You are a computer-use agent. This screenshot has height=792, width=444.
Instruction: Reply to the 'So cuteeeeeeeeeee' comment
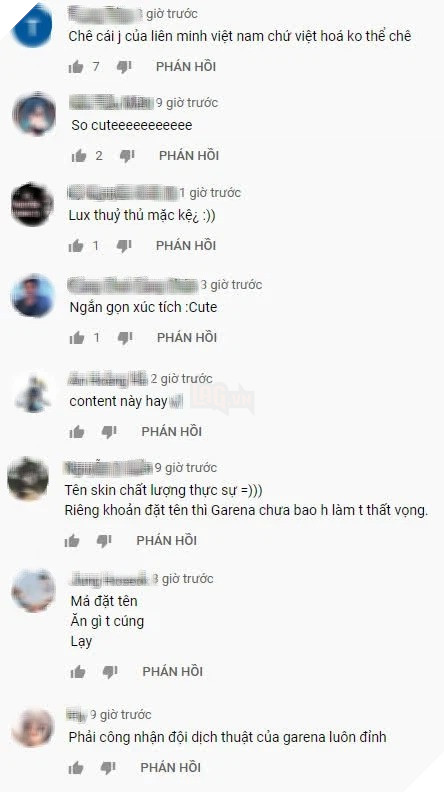189,156
